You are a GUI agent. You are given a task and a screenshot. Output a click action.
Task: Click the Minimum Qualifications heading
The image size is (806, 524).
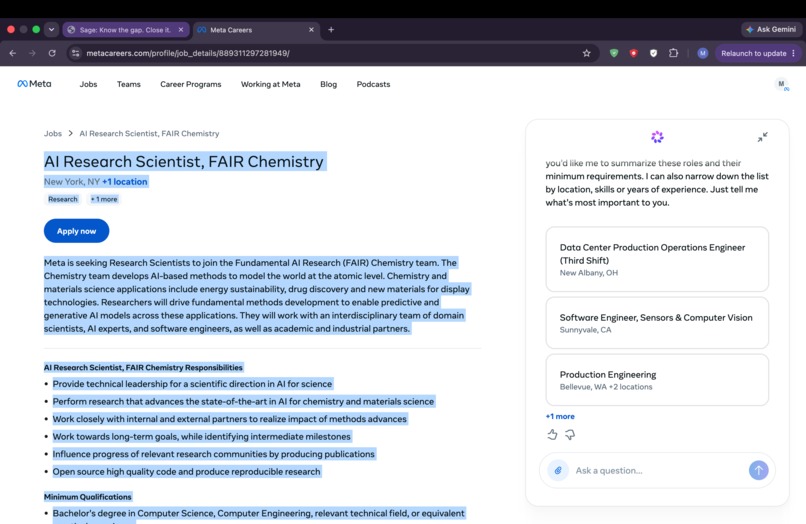pyautogui.click(x=88, y=497)
